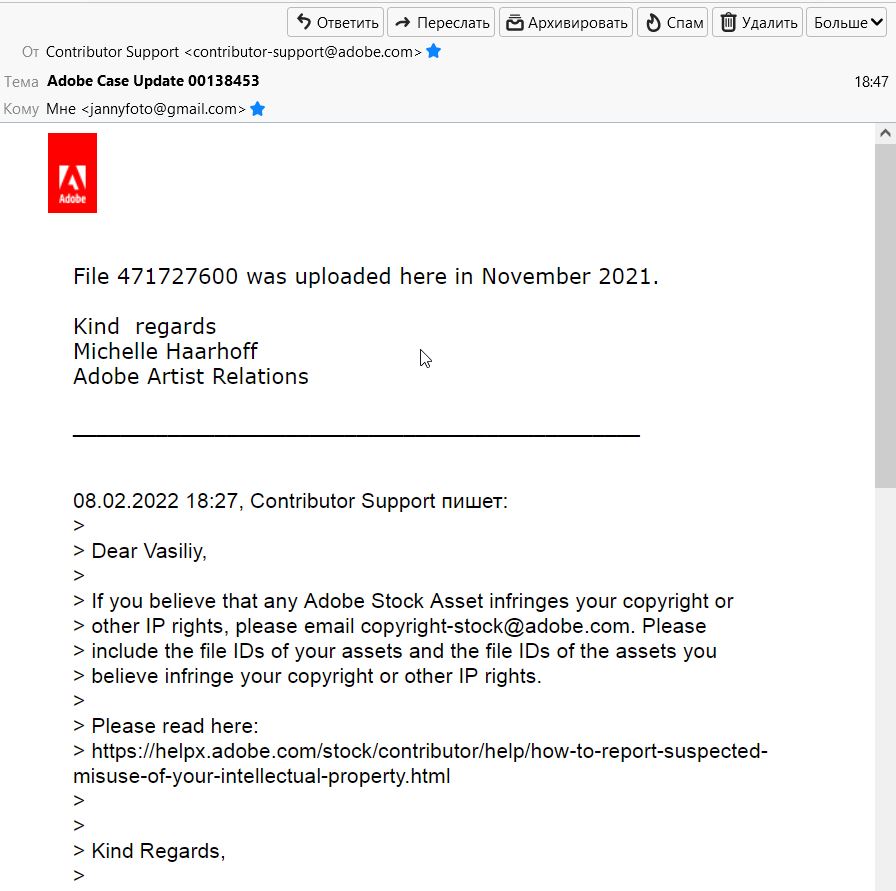Click the subject line Adobe Case Update 00138453
Viewport: 896px width, 891px height.
click(x=153, y=80)
